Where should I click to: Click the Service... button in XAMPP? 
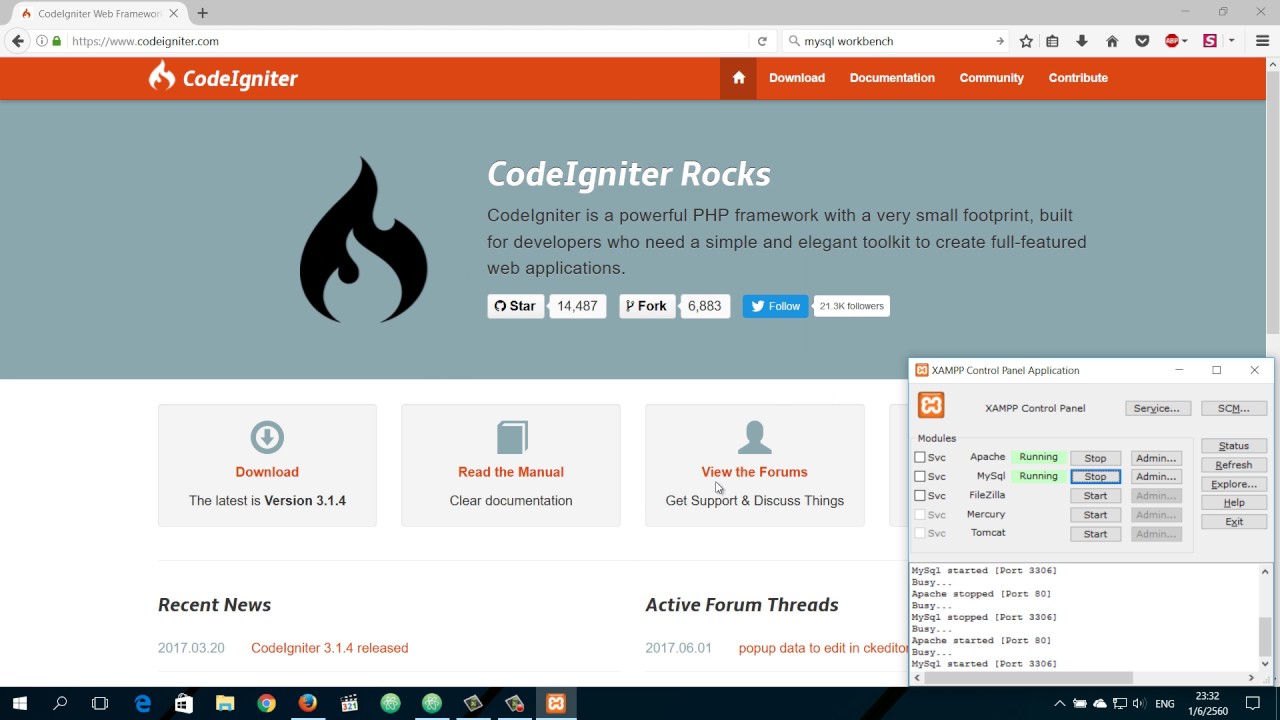[1156, 408]
